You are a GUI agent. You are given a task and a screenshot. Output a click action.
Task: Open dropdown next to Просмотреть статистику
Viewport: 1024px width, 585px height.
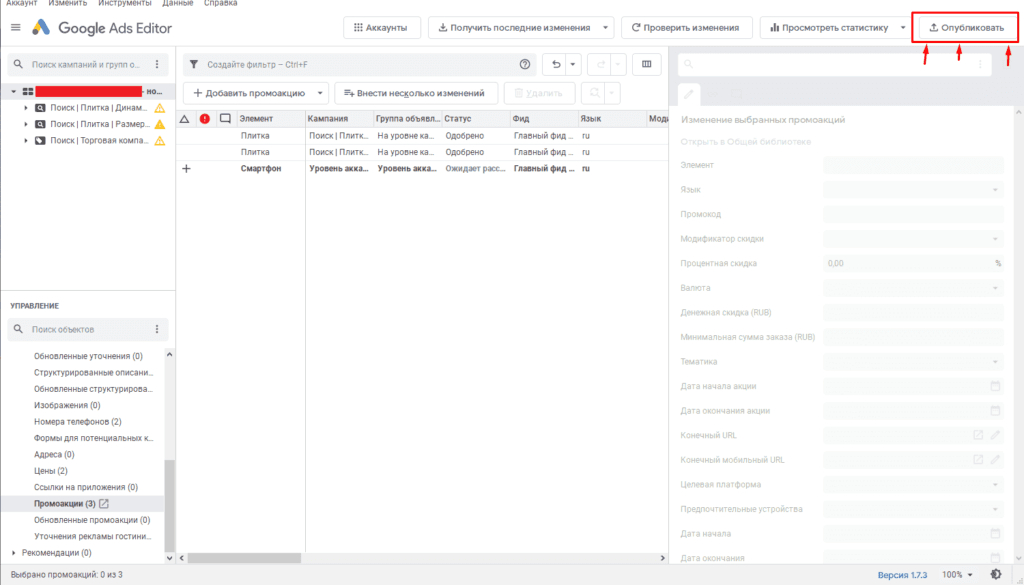point(903,28)
